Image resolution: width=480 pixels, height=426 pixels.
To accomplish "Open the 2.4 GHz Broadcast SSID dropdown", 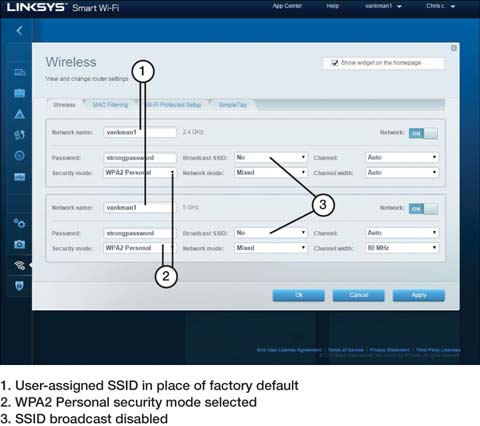I will point(270,157).
